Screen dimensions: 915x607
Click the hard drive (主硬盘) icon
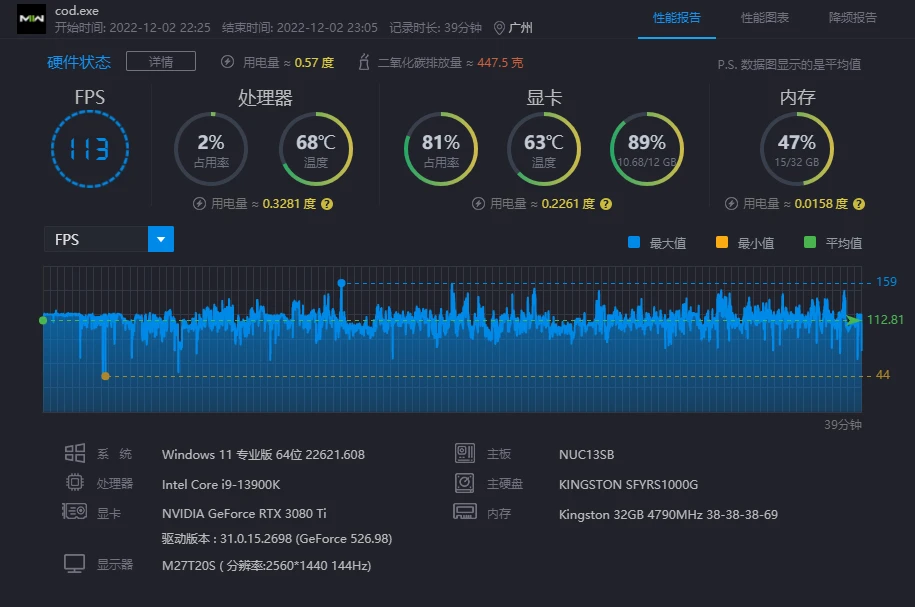coord(464,483)
